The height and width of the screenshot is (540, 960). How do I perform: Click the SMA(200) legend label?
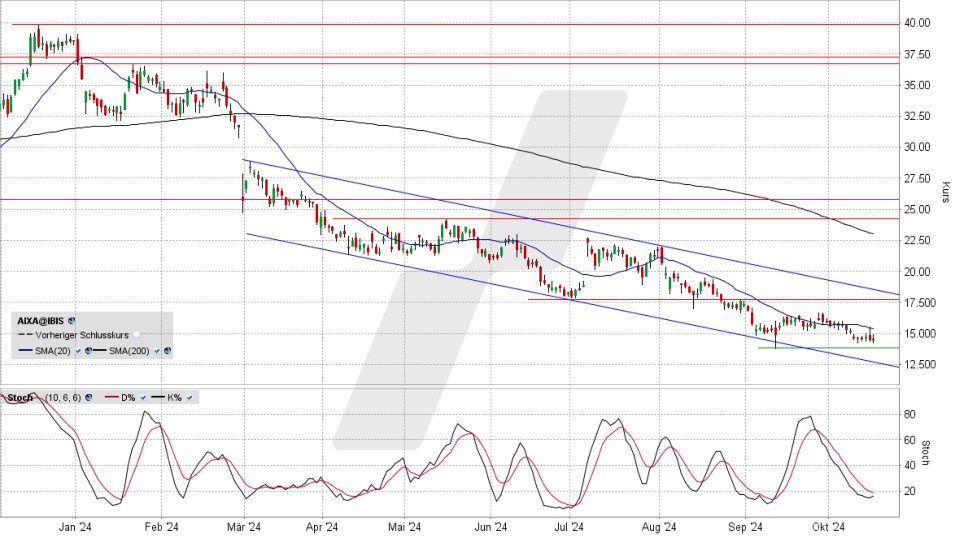coord(129,351)
